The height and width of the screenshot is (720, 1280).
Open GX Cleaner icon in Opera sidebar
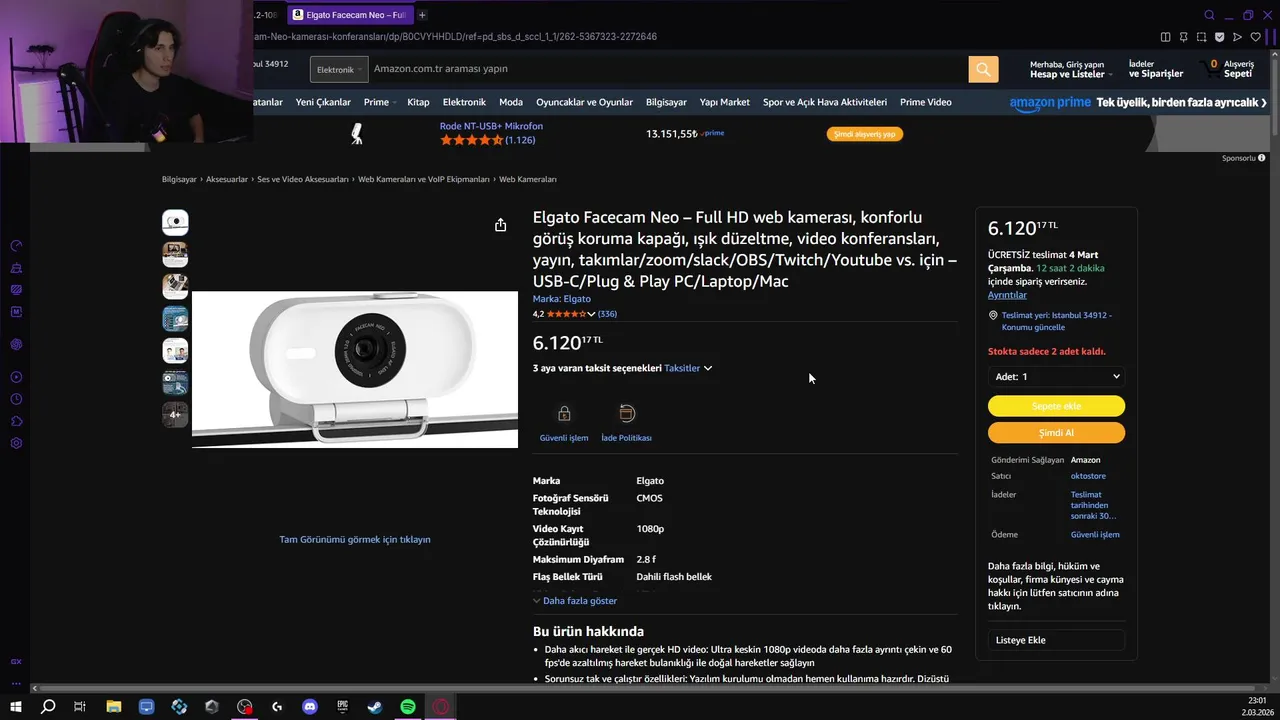pos(16,268)
